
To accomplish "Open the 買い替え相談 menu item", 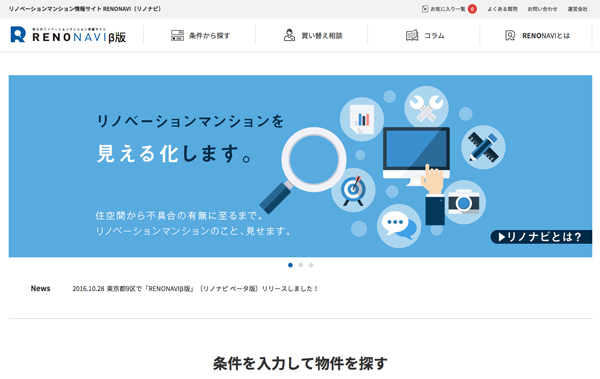I will 313,36.
